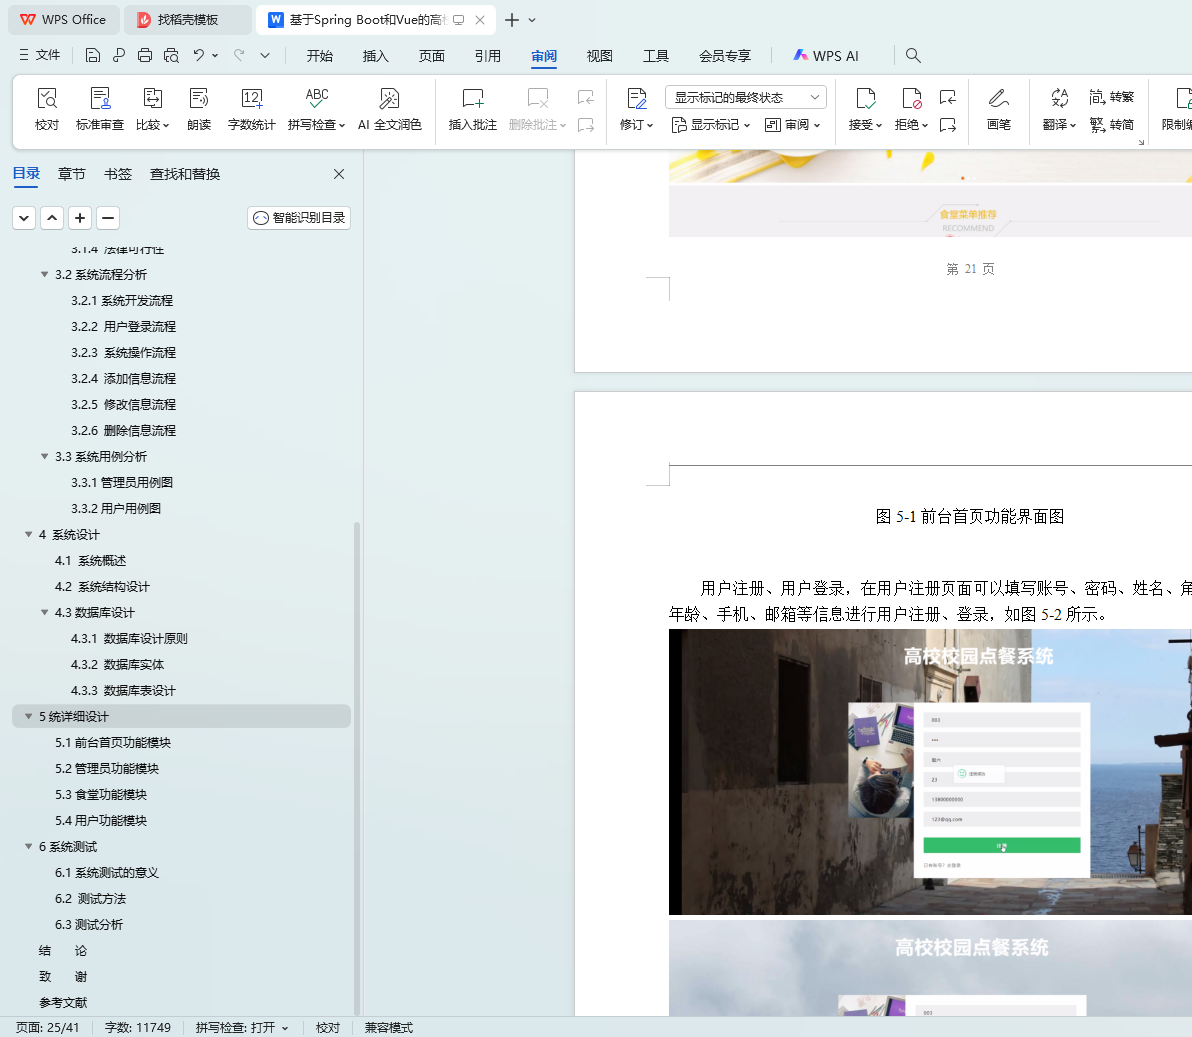This screenshot has height=1037, width=1192.
Task: Close the navigation pane with the X
Action: pos(339,174)
